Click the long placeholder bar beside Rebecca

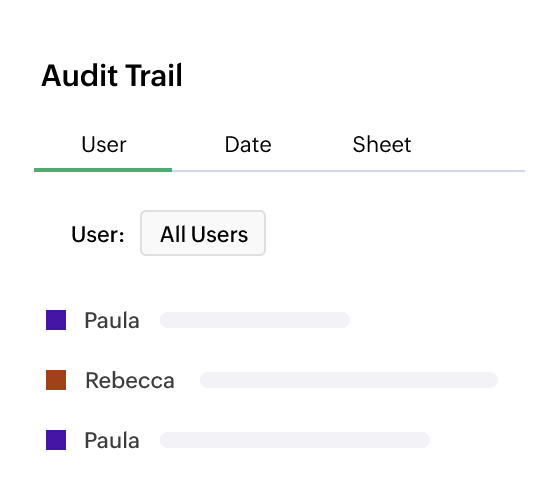pos(349,380)
